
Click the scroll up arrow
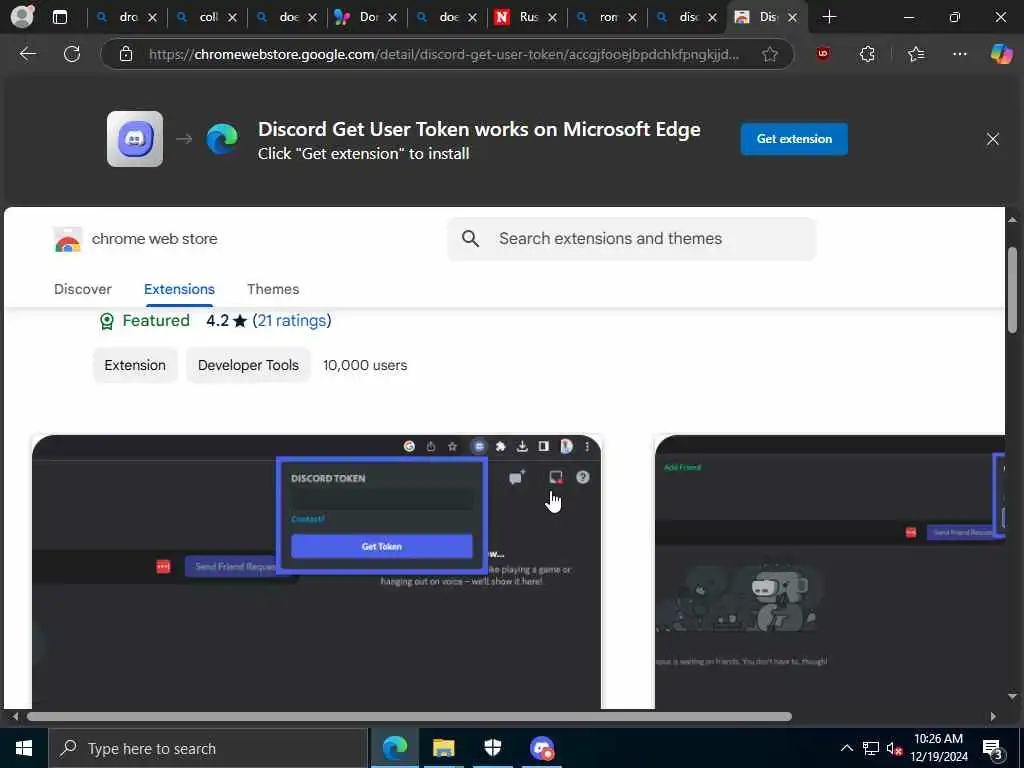click(x=1012, y=220)
